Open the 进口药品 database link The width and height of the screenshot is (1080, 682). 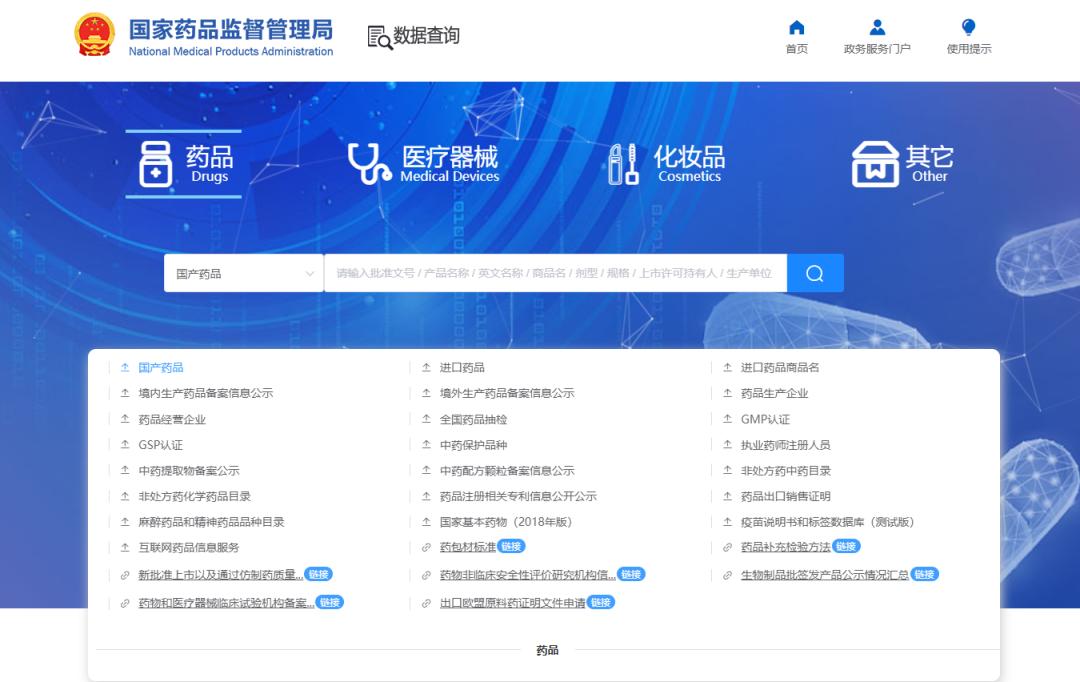(x=462, y=368)
